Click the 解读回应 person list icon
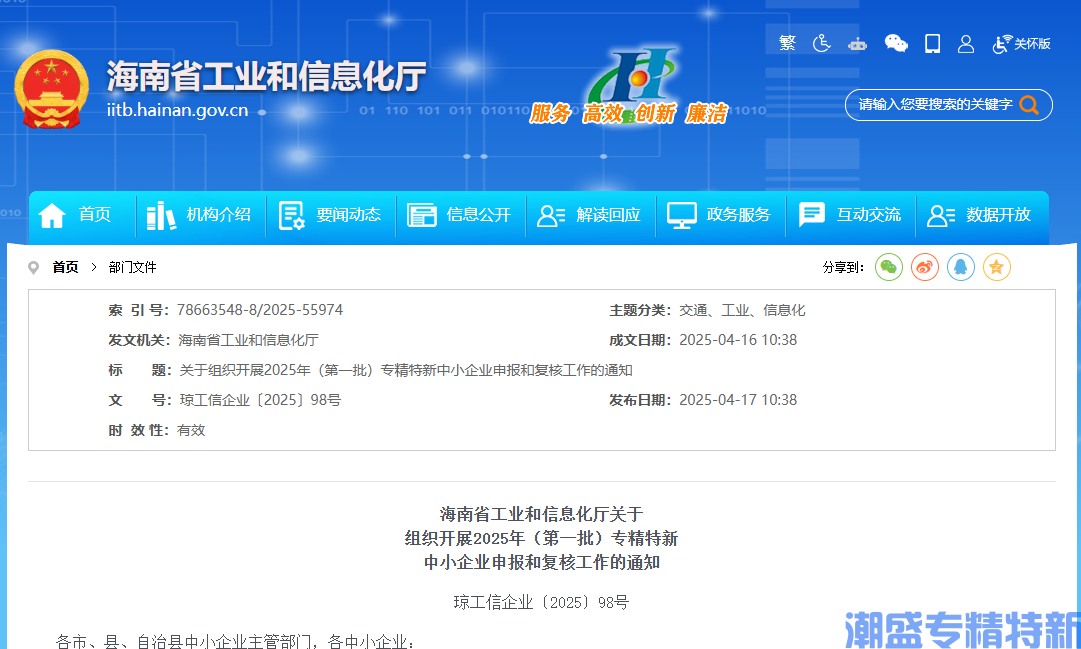1081x649 pixels. click(552, 215)
